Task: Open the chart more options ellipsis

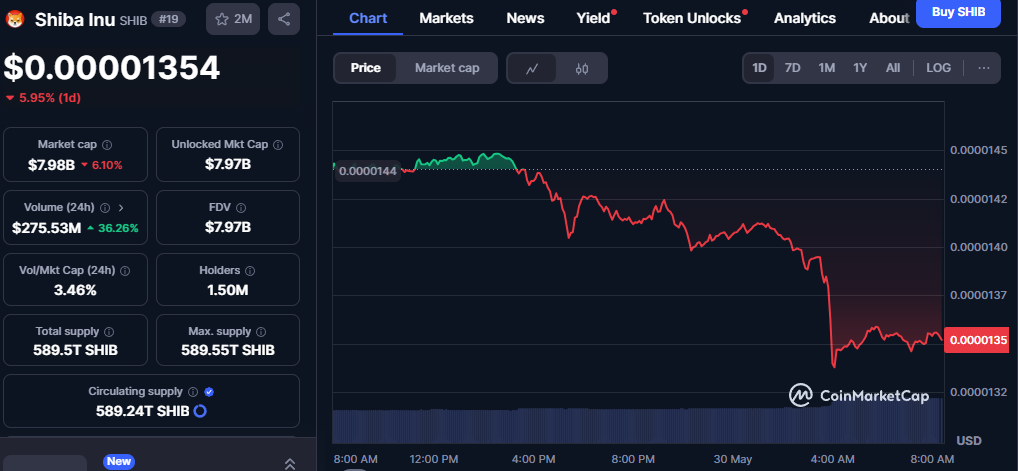Action: 984,68
